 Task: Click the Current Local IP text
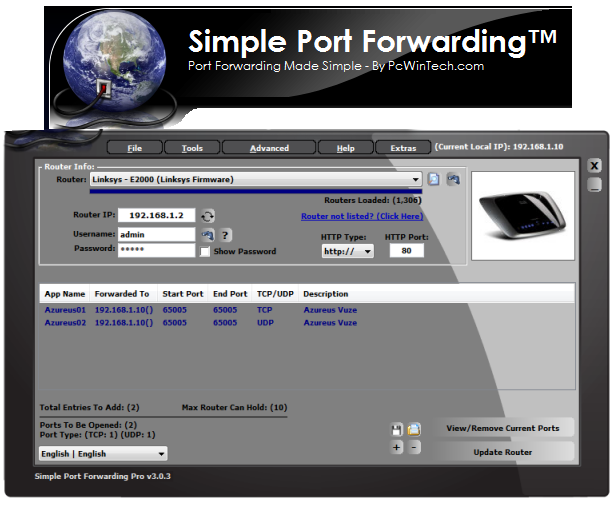tap(499, 147)
